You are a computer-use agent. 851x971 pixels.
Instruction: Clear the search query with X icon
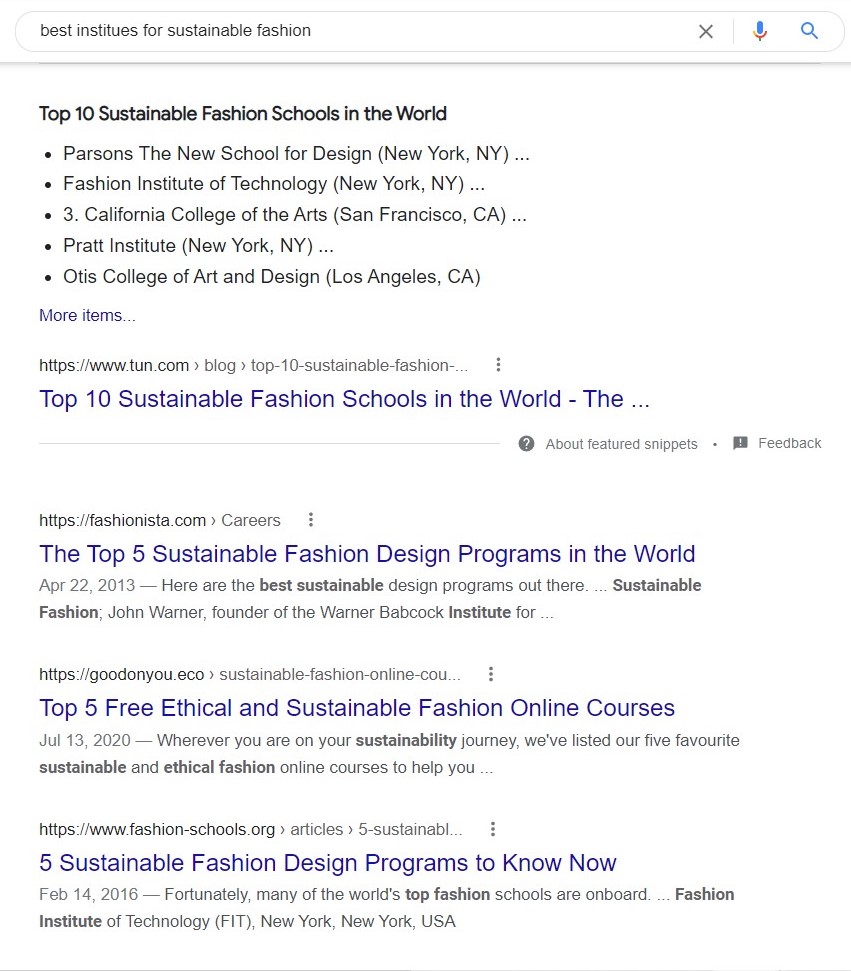(706, 31)
